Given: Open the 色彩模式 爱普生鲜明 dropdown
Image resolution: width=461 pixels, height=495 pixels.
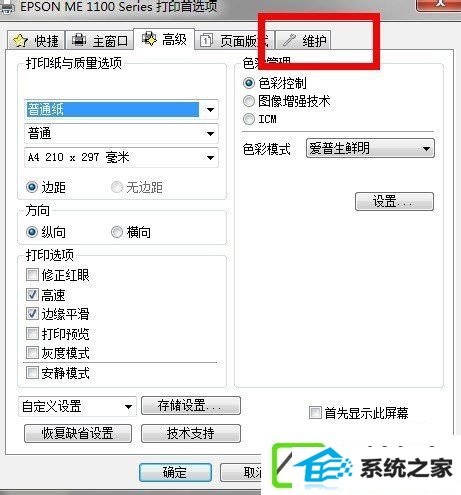Looking at the screenshot, I should point(370,148).
